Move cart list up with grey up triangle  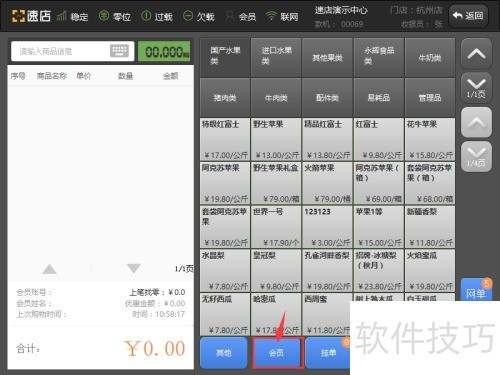tap(49, 269)
